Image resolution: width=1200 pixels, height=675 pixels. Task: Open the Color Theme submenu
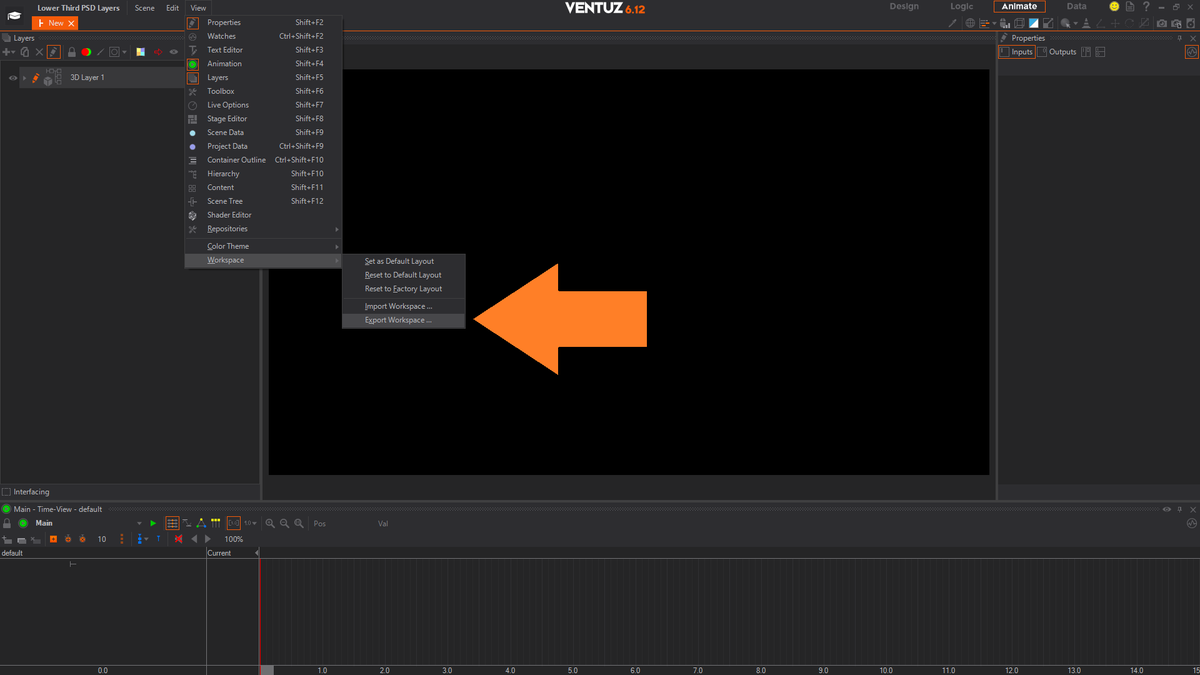263,246
